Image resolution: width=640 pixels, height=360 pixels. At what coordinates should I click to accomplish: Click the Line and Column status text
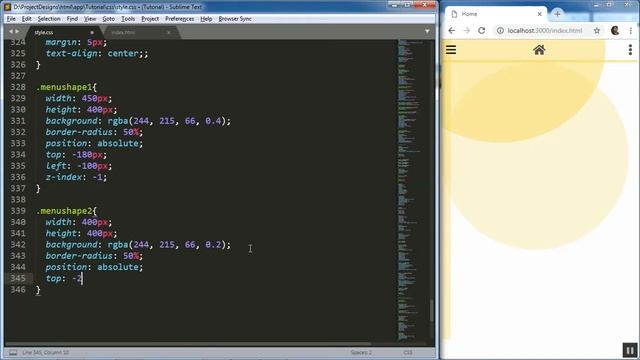point(46,352)
